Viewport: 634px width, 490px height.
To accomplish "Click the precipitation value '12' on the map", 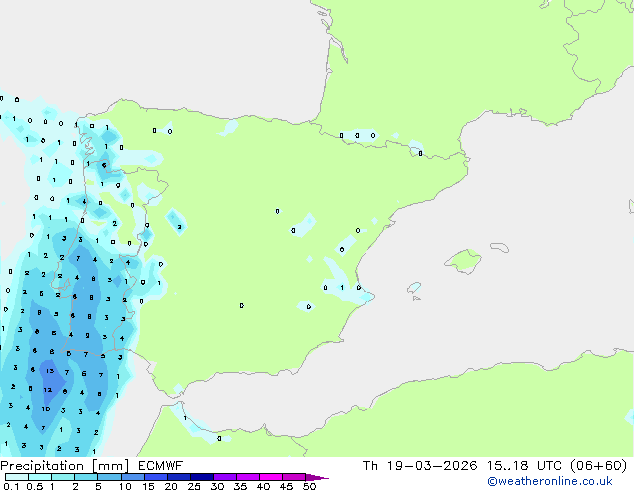I will pos(48,390).
